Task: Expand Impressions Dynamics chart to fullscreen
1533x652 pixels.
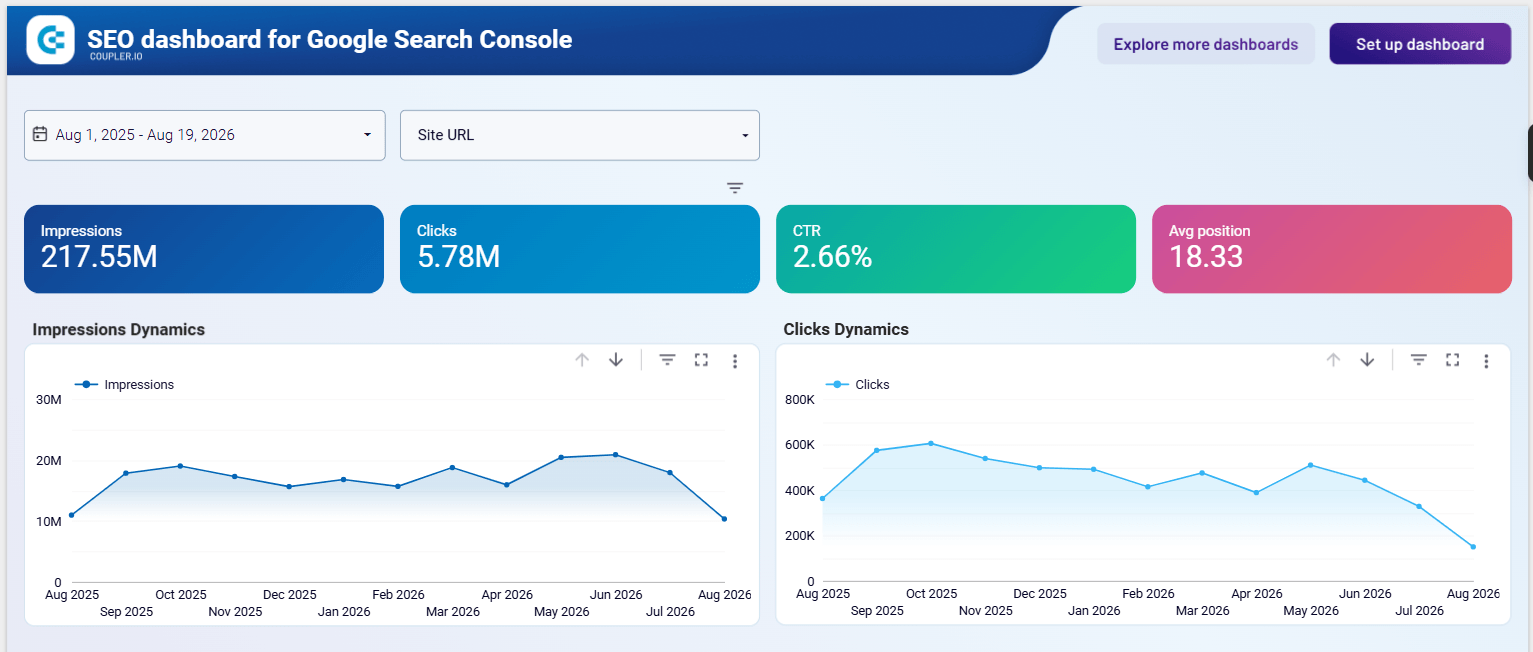Action: point(701,360)
